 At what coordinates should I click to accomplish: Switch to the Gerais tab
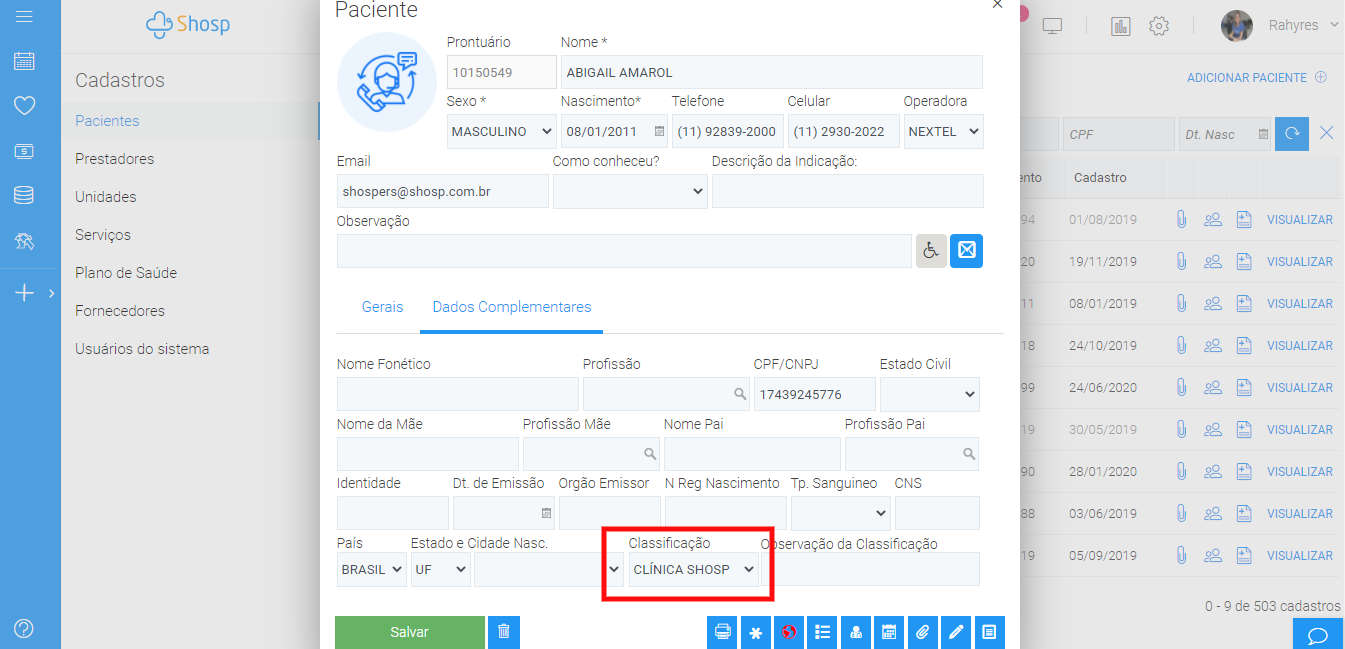(x=383, y=307)
